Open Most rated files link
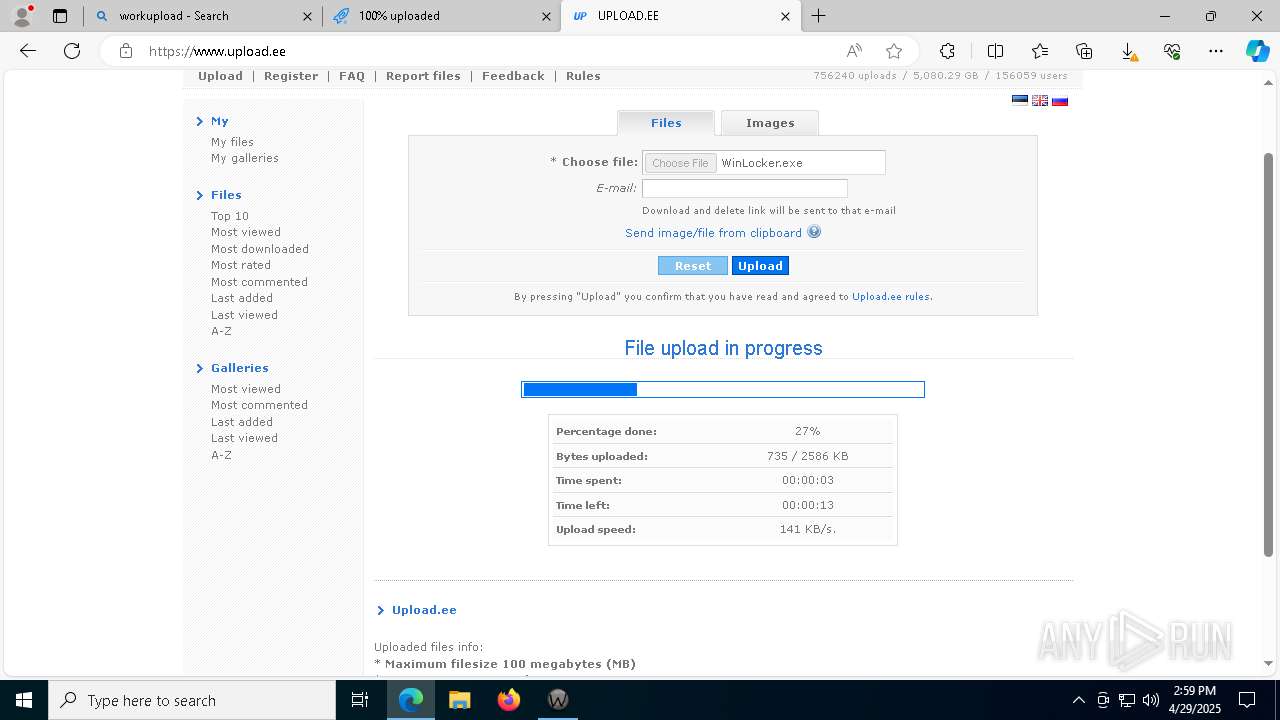 coord(241,265)
